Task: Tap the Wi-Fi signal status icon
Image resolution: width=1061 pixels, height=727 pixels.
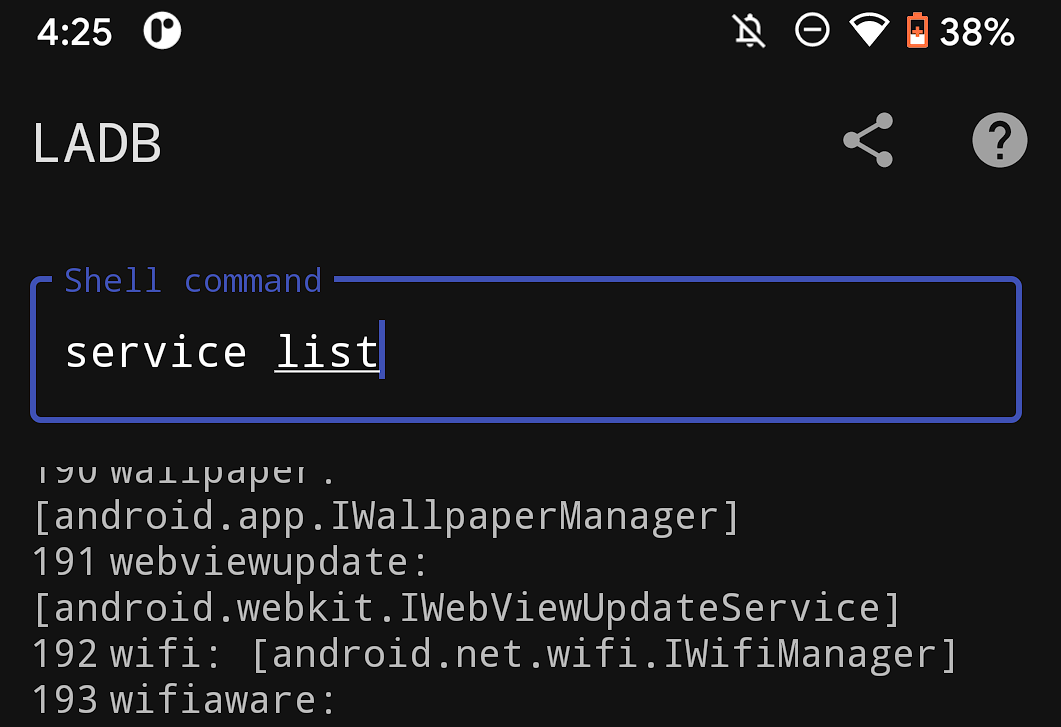Action: click(869, 31)
